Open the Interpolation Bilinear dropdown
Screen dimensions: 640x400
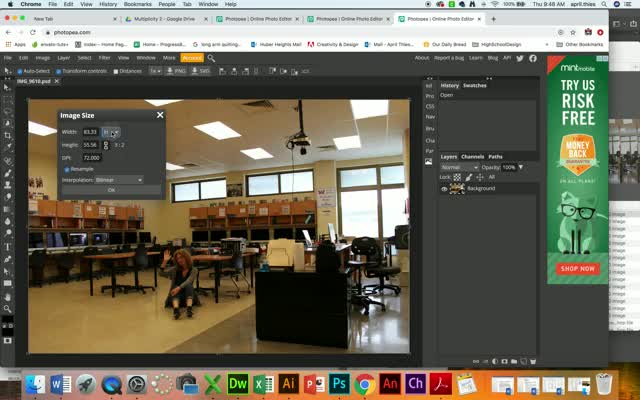[x=118, y=180]
